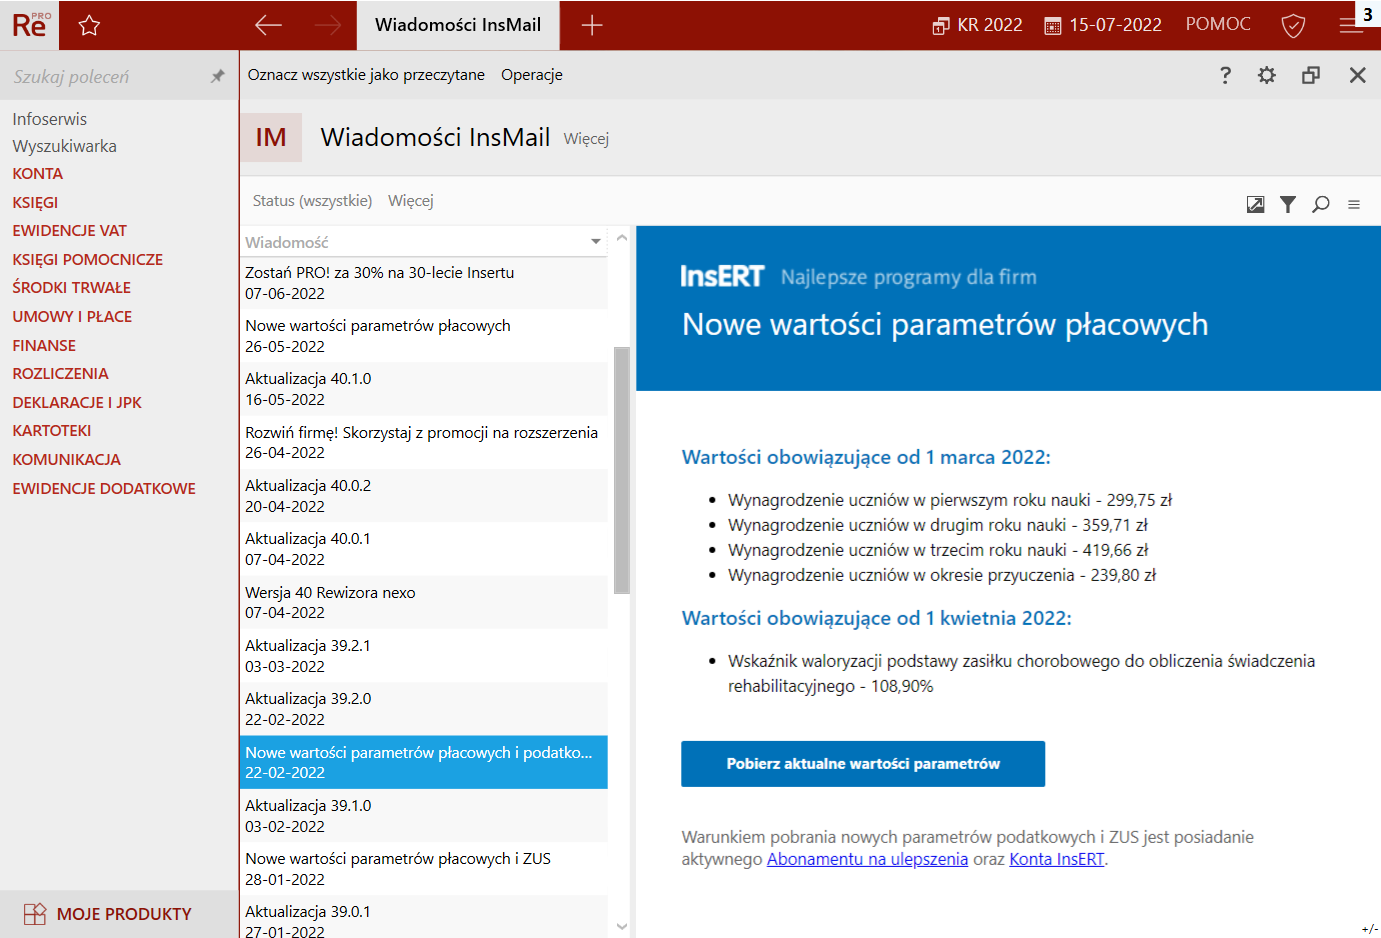1381x938 pixels.
Task: Click the export list icon
Action: click(x=1256, y=204)
